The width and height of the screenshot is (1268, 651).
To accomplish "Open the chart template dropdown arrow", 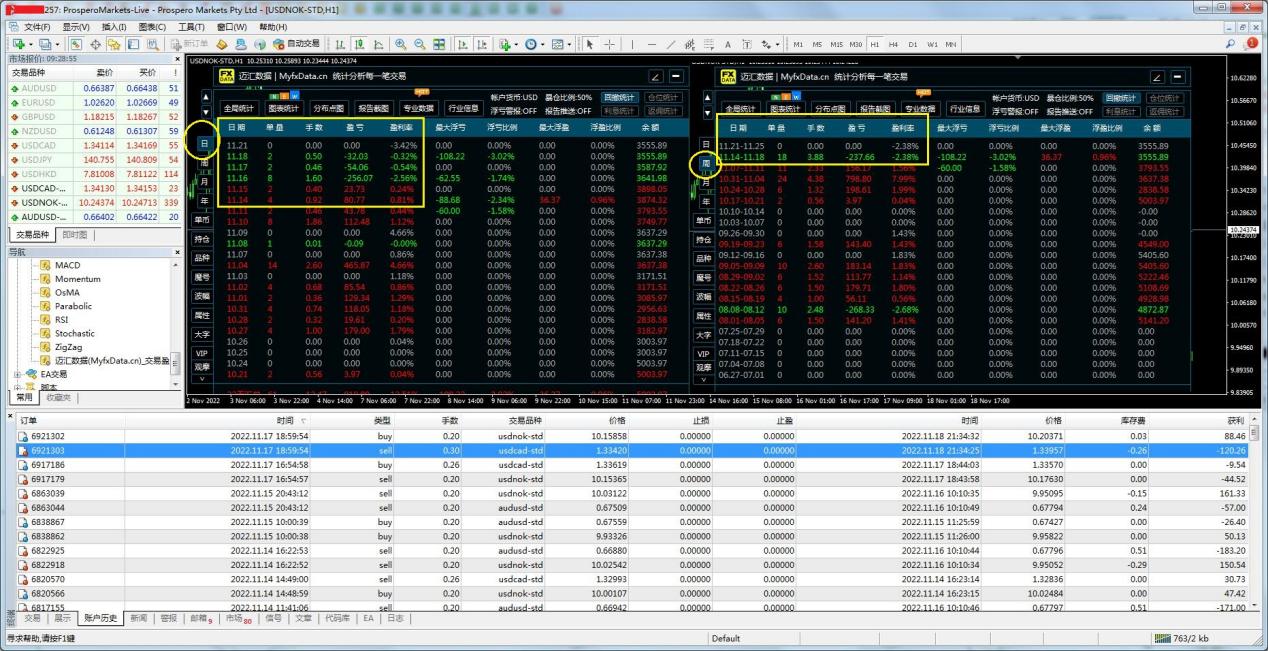I will [x=569, y=44].
